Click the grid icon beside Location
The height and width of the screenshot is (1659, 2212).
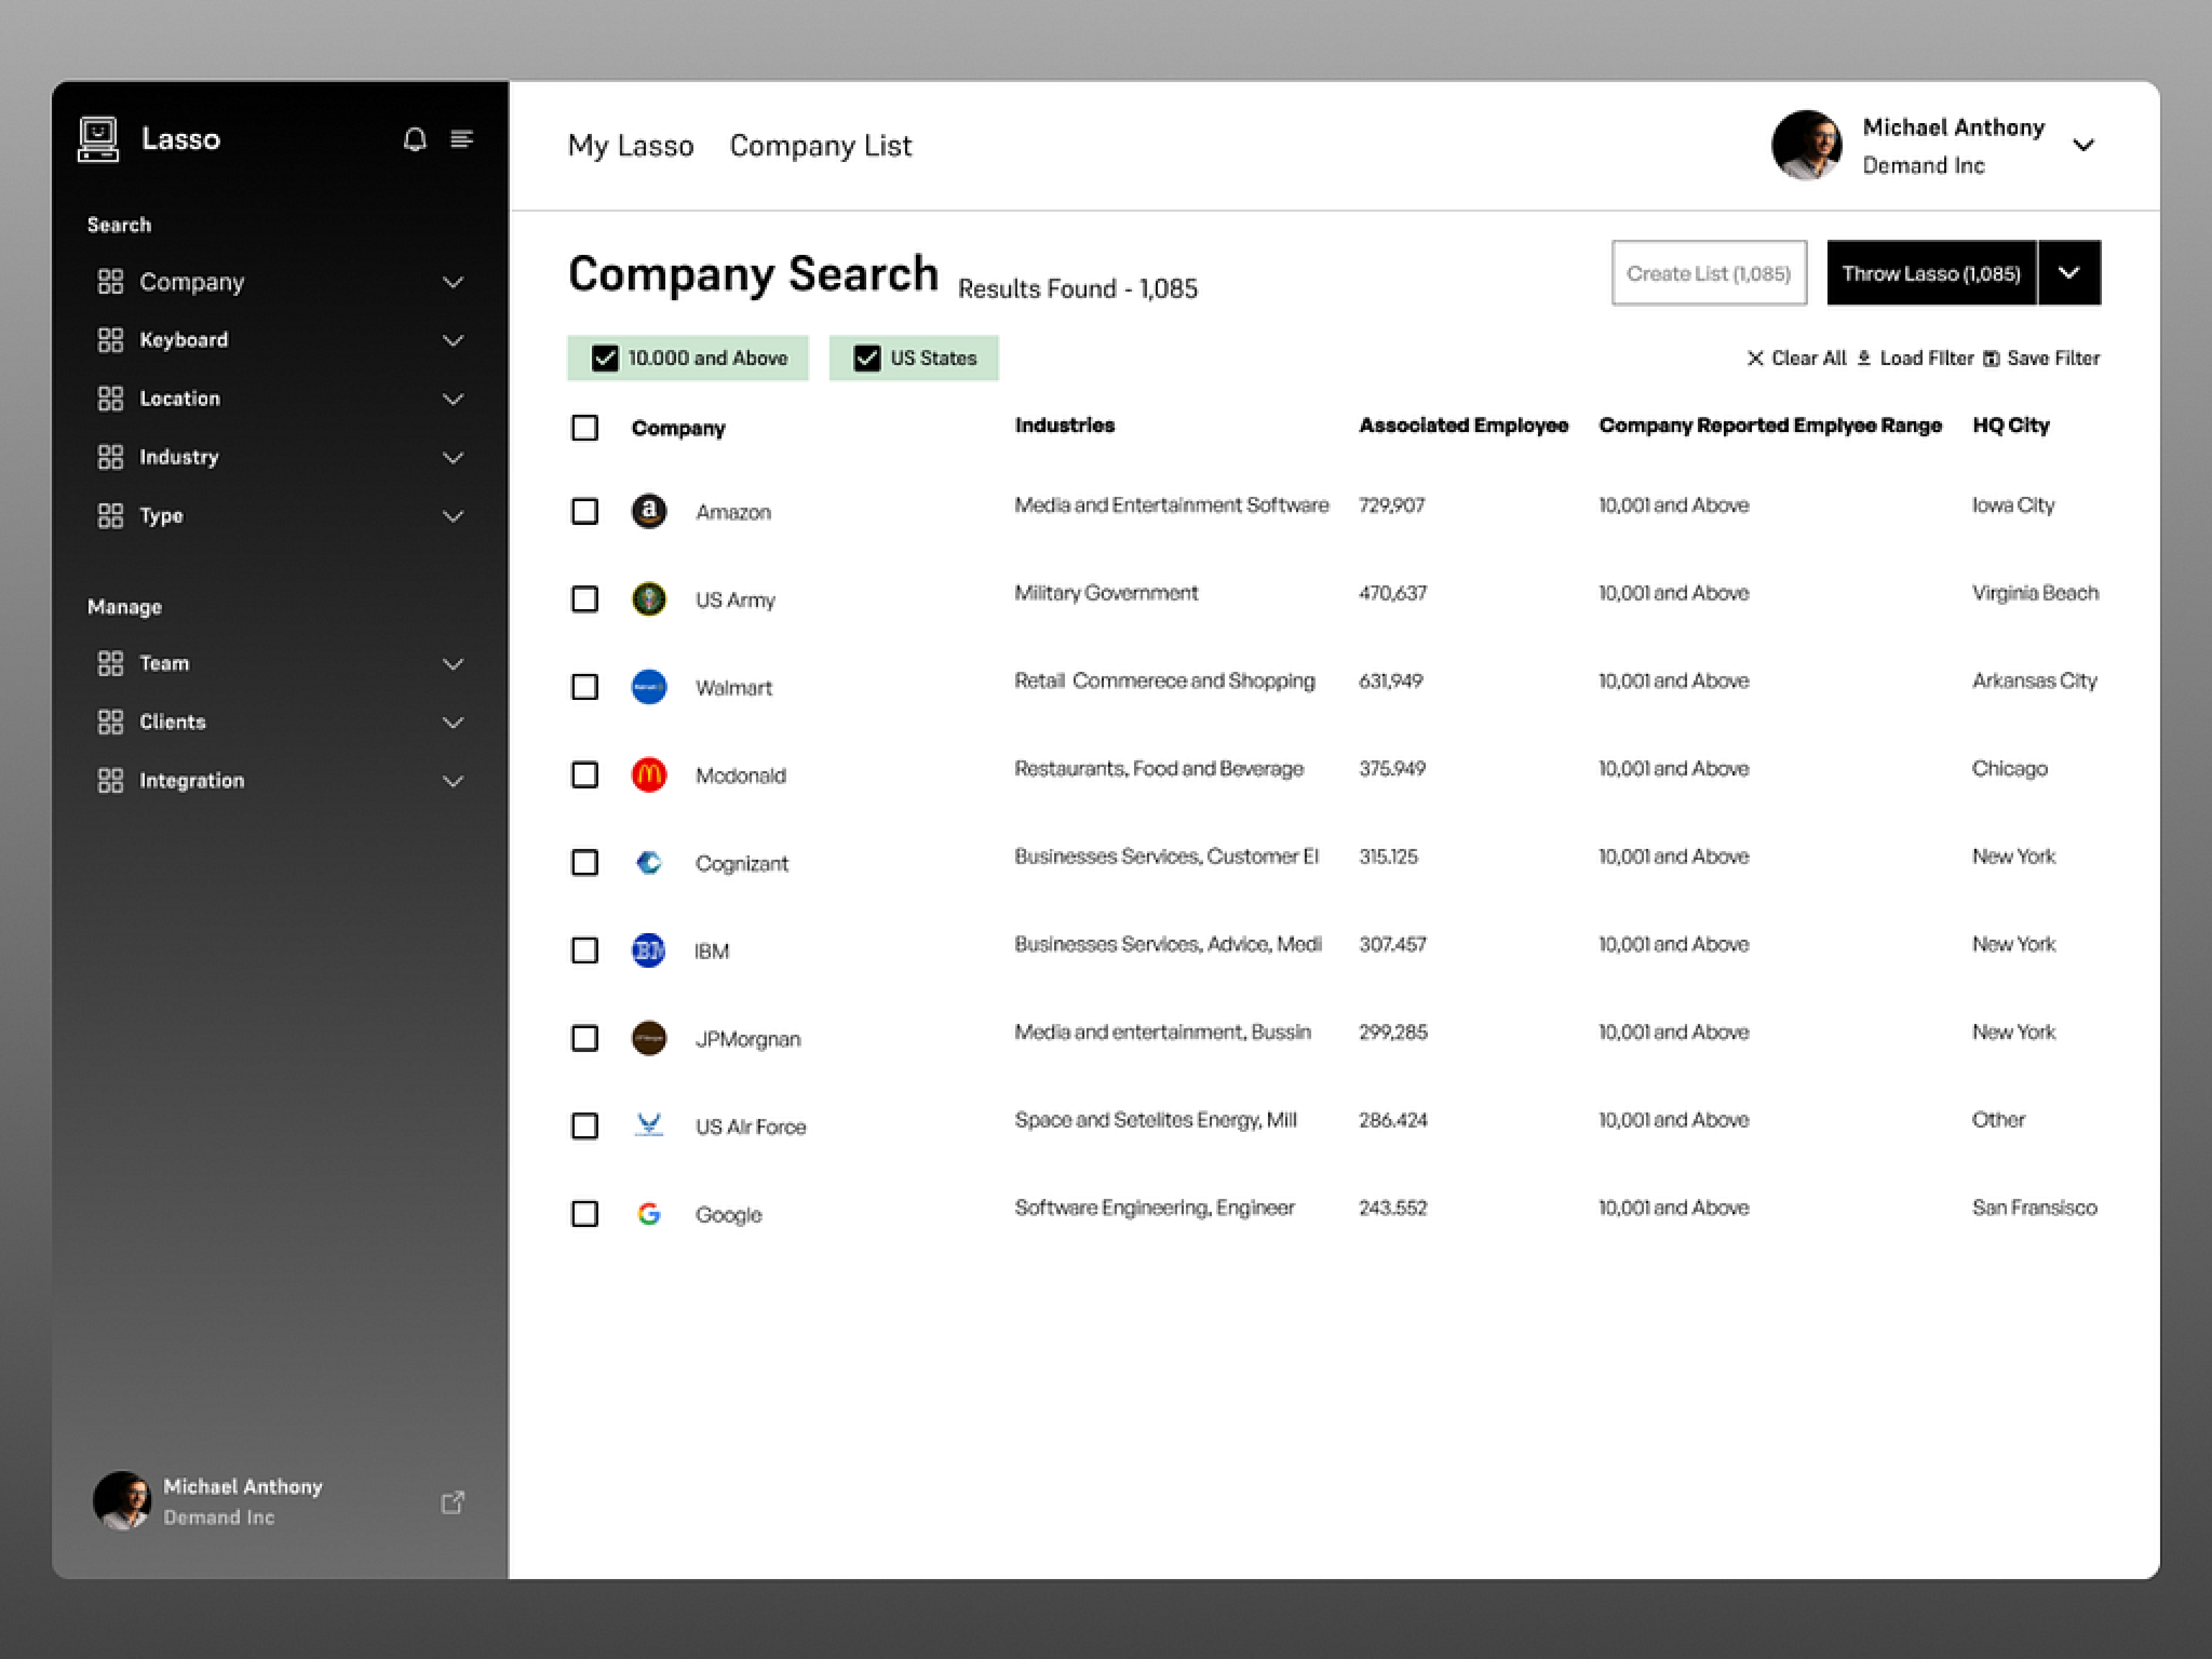pyautogui.click(x=110, y=399)
